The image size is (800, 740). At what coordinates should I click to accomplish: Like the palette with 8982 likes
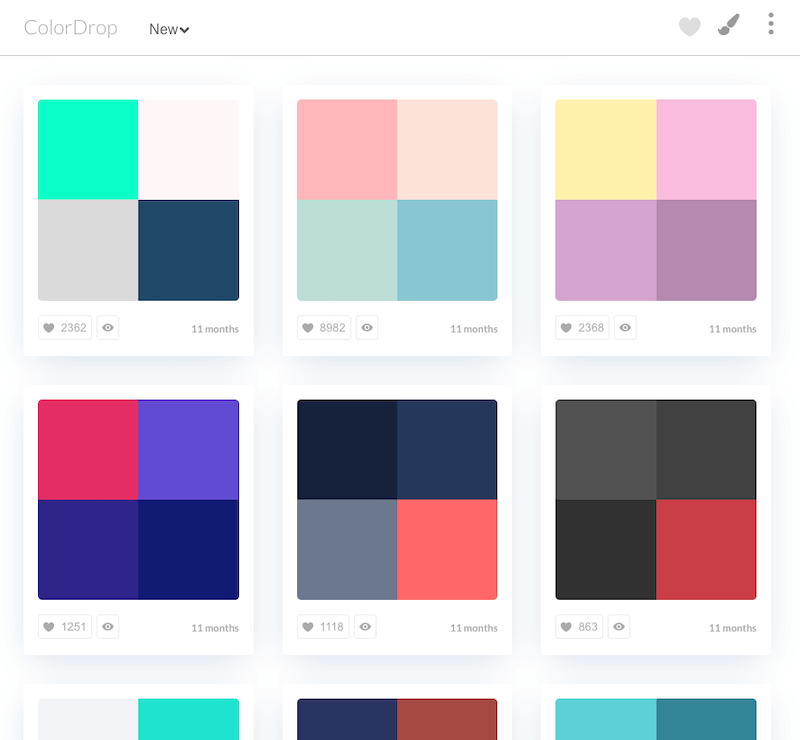[x=324, y=328]
